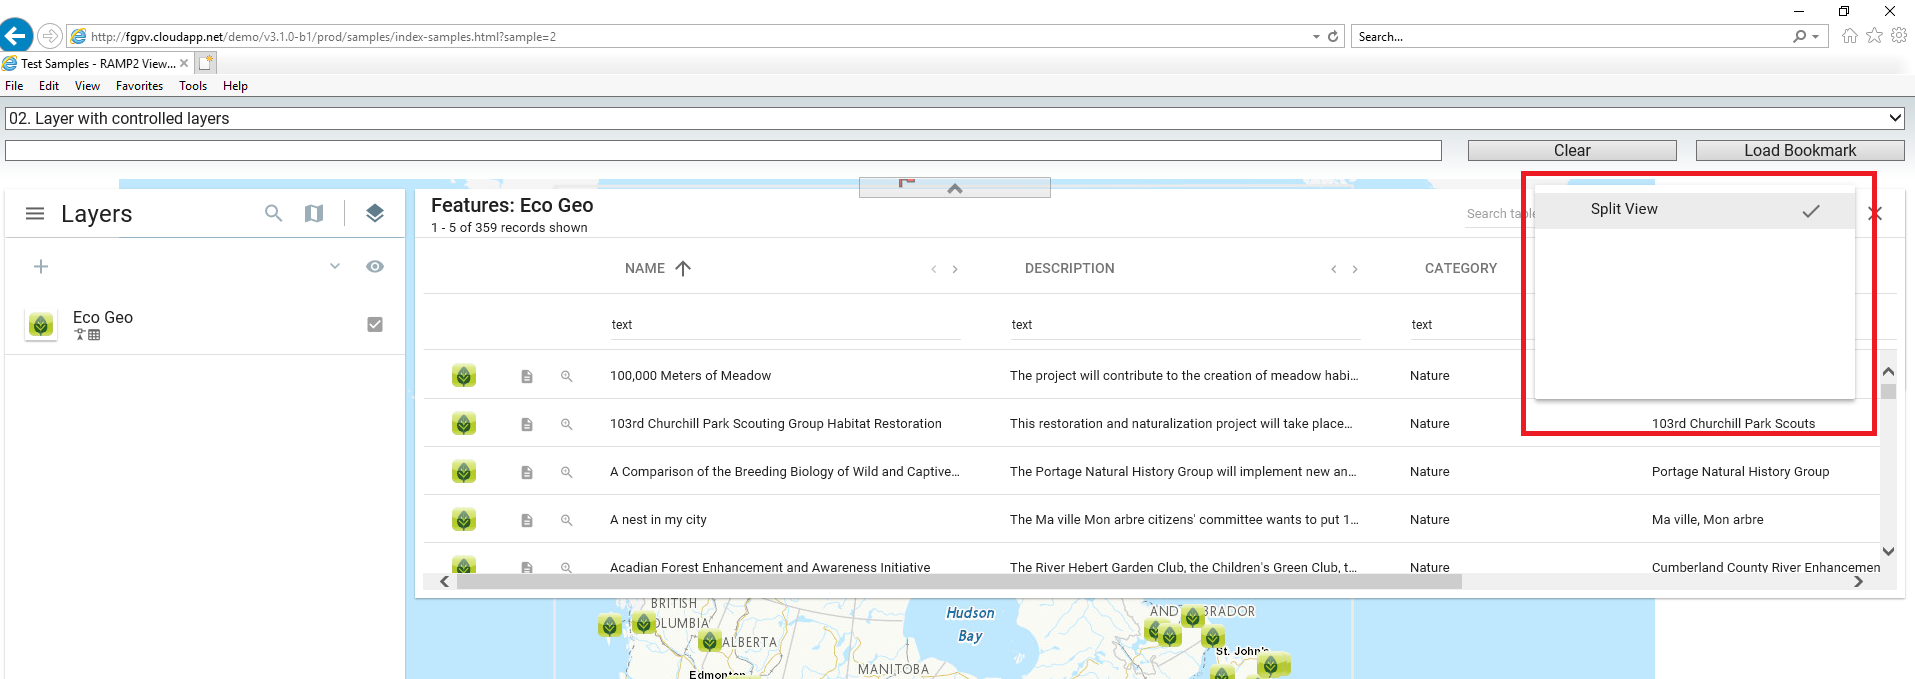This screenshot has width=1915, height=679.
Task: Move NAME column left
Action: click(934, 269)
